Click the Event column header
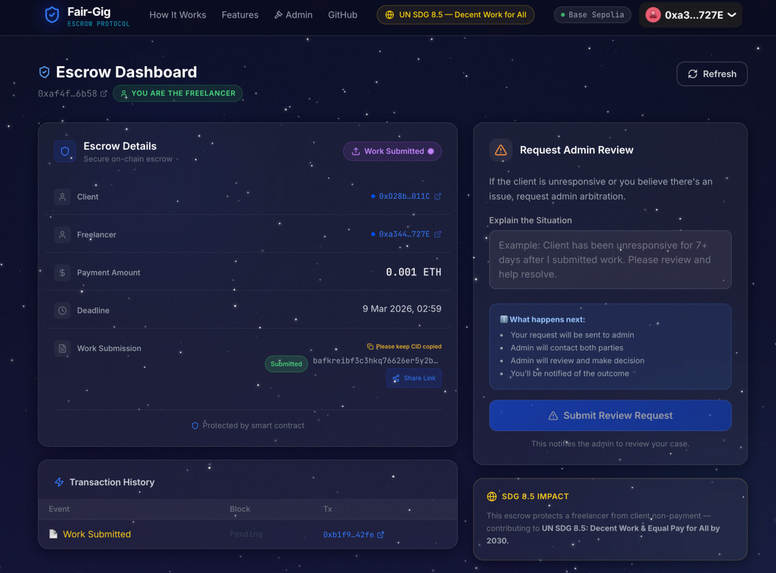The height and width of the screenshot is (573, 776). click(59, 509)
